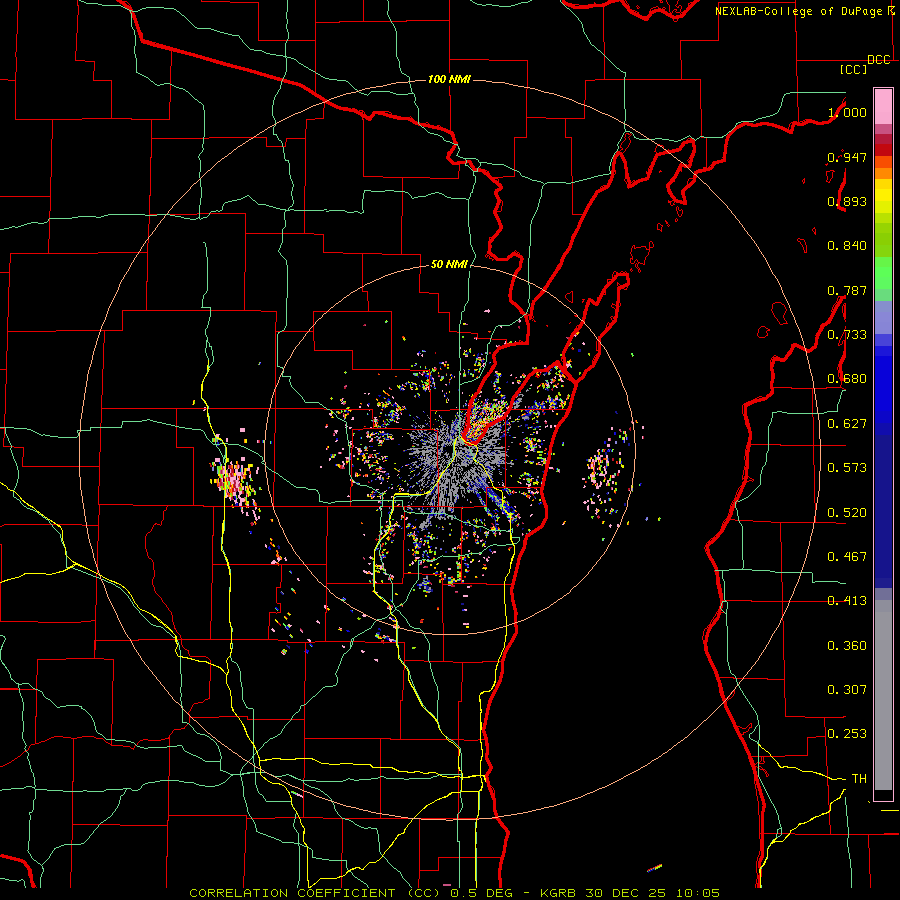Click the bright green color bar segment

click(883, 273)
